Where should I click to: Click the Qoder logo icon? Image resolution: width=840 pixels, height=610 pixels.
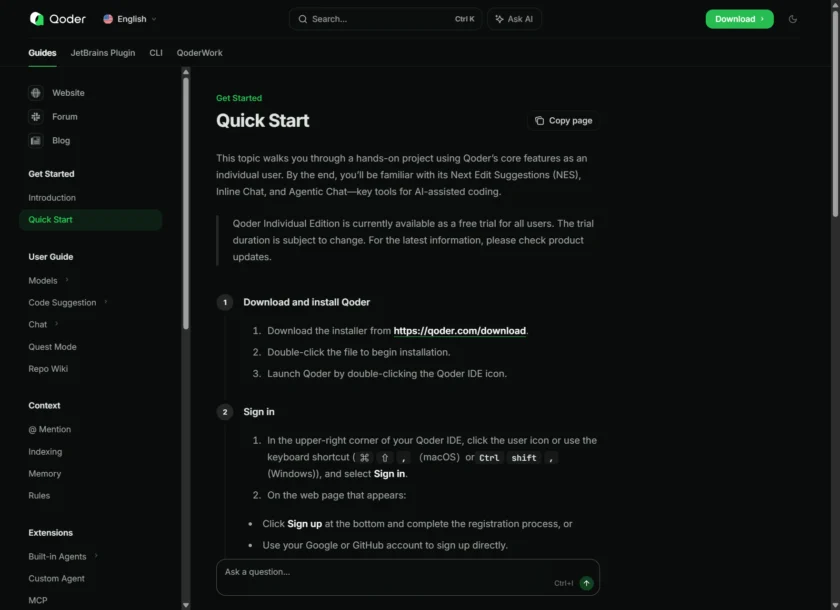click(37, 19)
